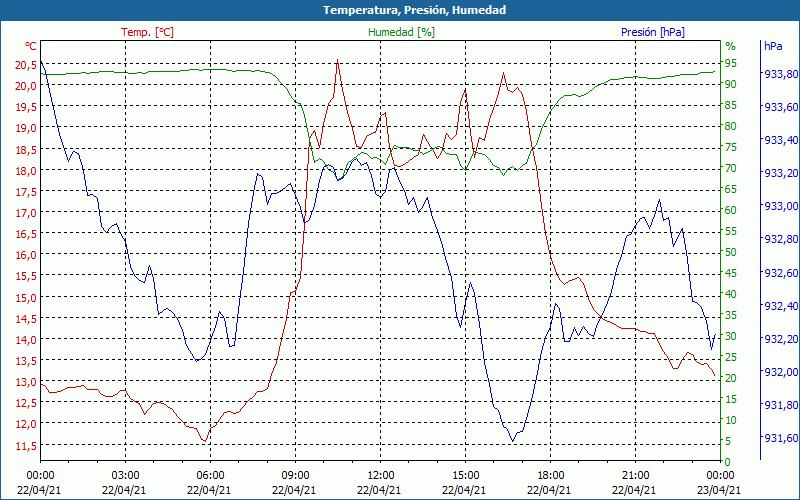Click the '933,60' pressure axis value
This screenshot has width=800, height=500.
pos(781,107)
